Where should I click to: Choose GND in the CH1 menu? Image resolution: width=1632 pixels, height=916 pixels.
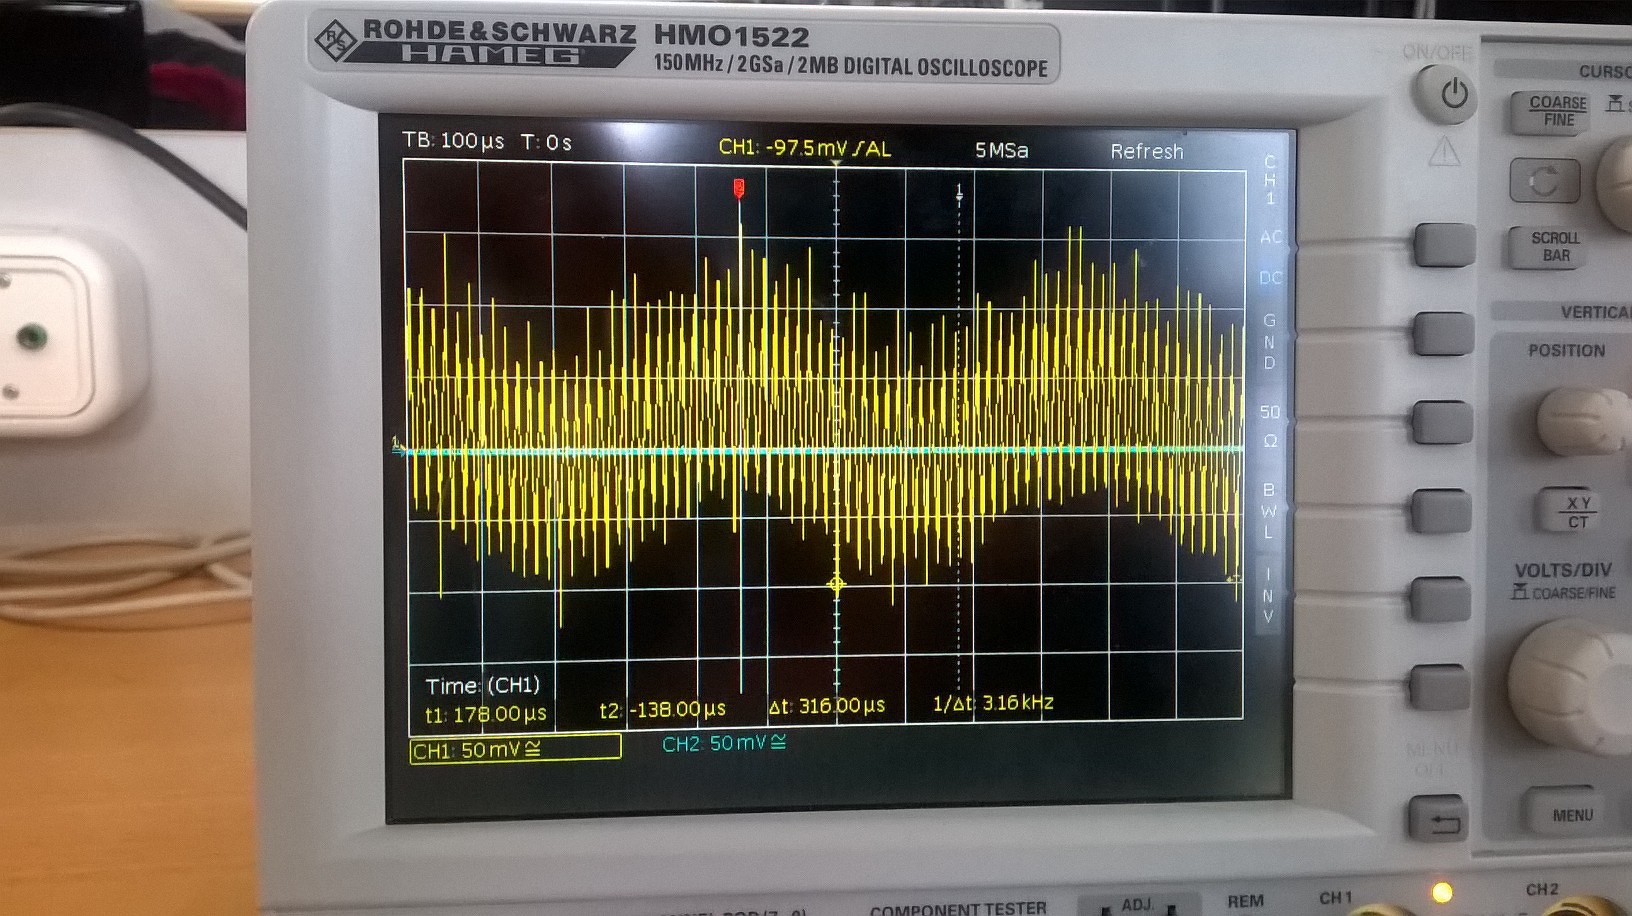[x=1270, y=341]
